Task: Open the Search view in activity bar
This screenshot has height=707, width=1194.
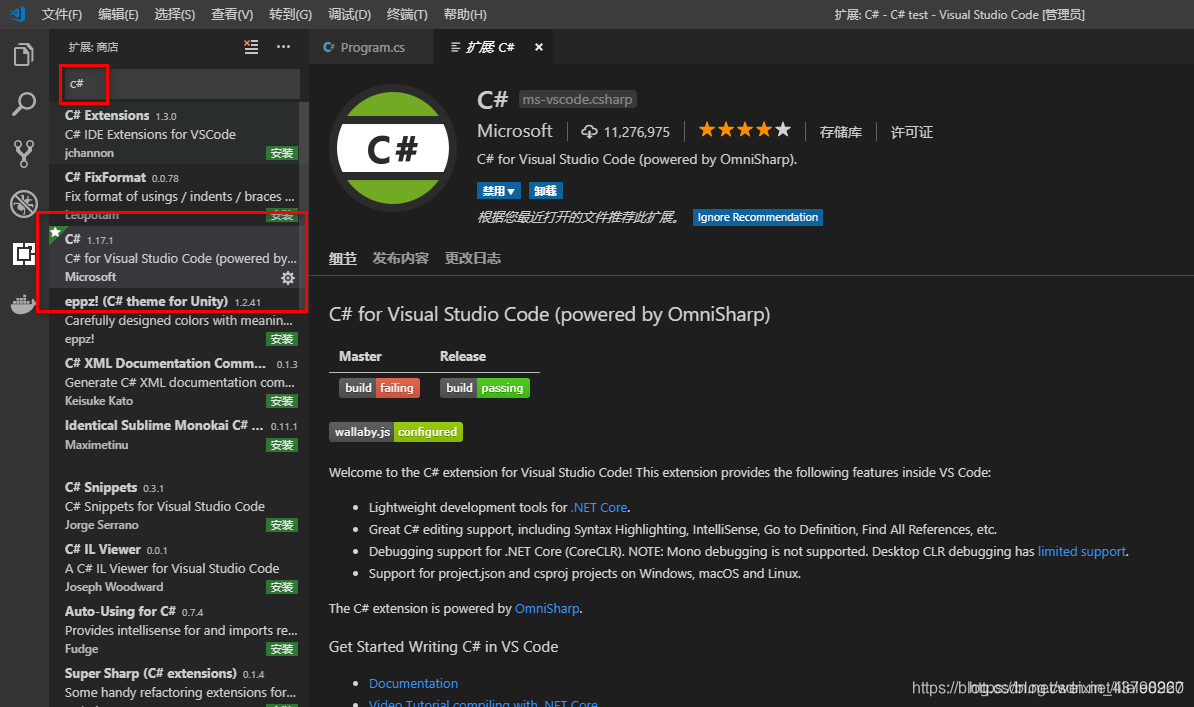Action: pyautogui.click(x=24, y=104)
